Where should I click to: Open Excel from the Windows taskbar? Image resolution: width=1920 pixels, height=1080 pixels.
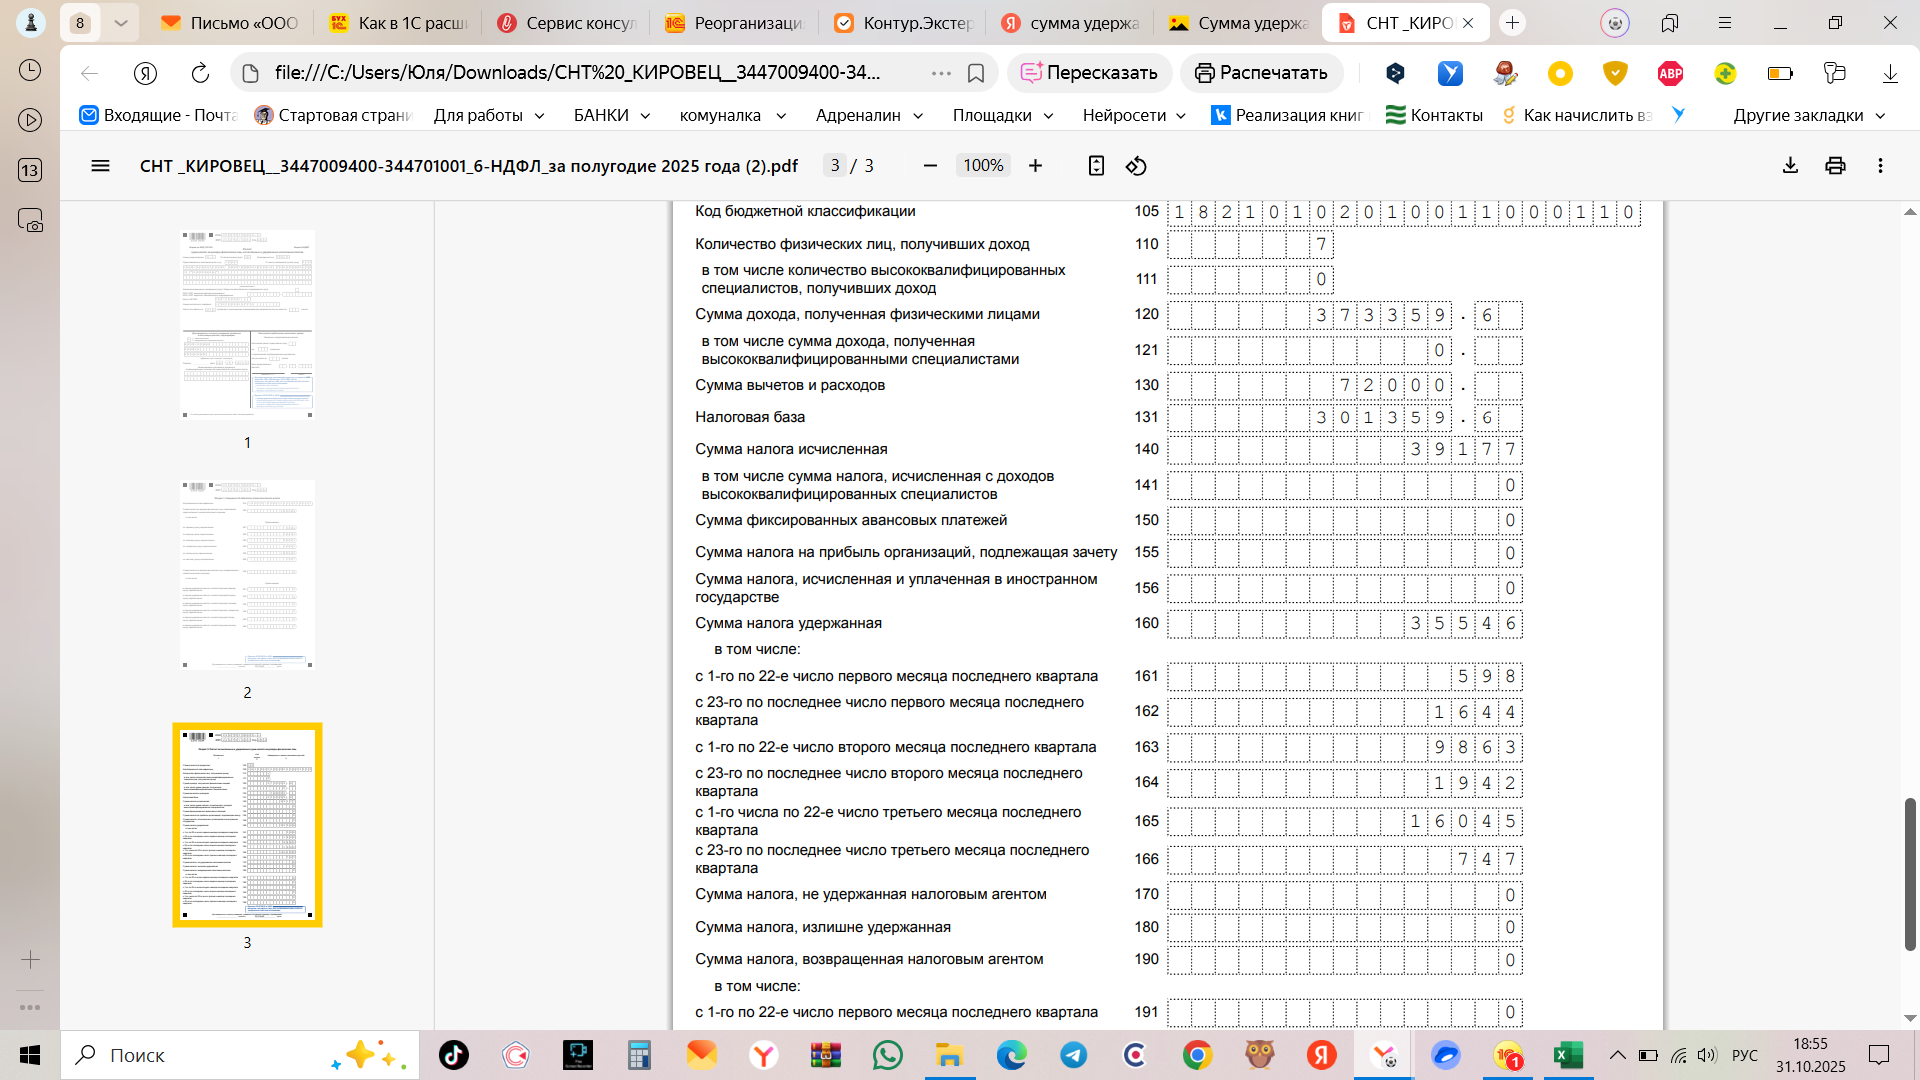(1567, 1055)
